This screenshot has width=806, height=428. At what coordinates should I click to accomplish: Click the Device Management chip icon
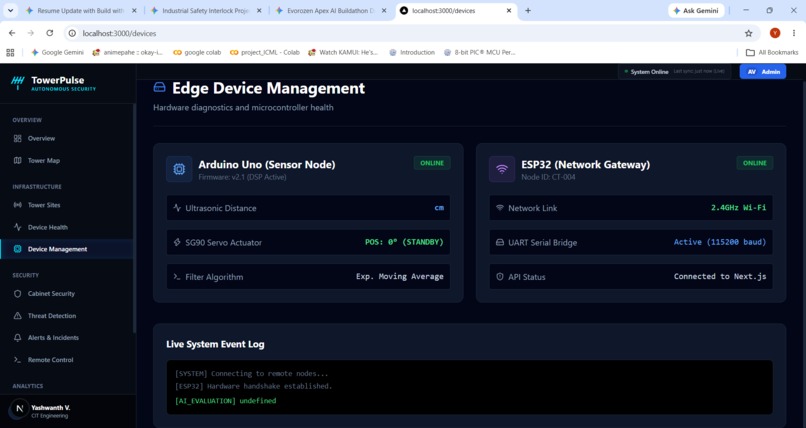point(17,249)
